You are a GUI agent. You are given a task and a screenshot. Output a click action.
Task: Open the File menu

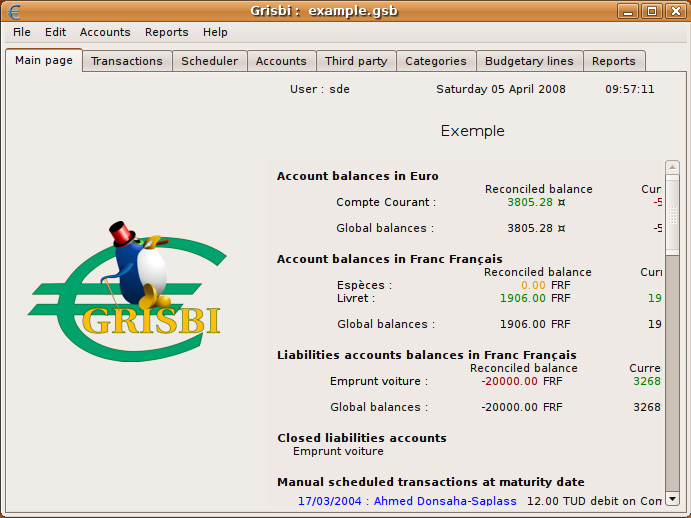(22, 32)
